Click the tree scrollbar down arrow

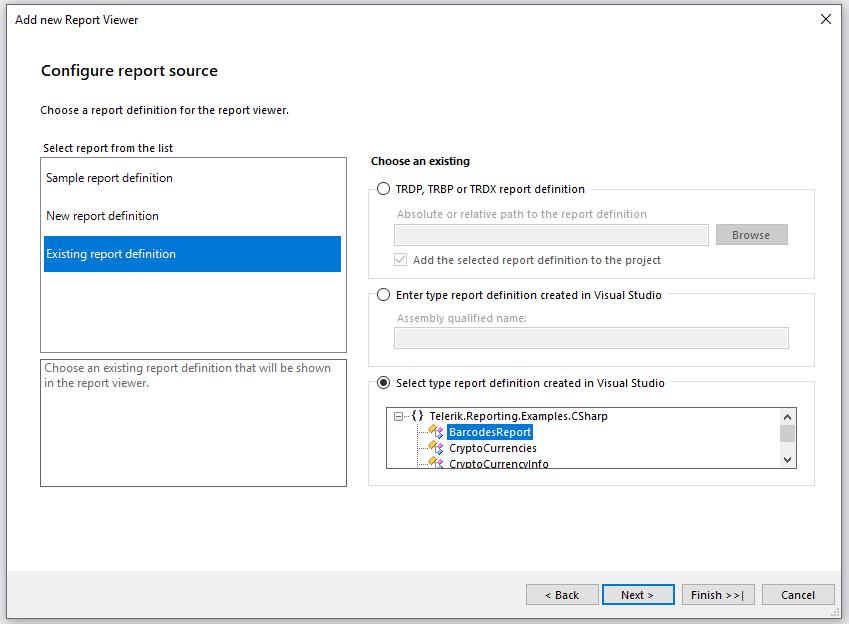(x=785, y=460)
